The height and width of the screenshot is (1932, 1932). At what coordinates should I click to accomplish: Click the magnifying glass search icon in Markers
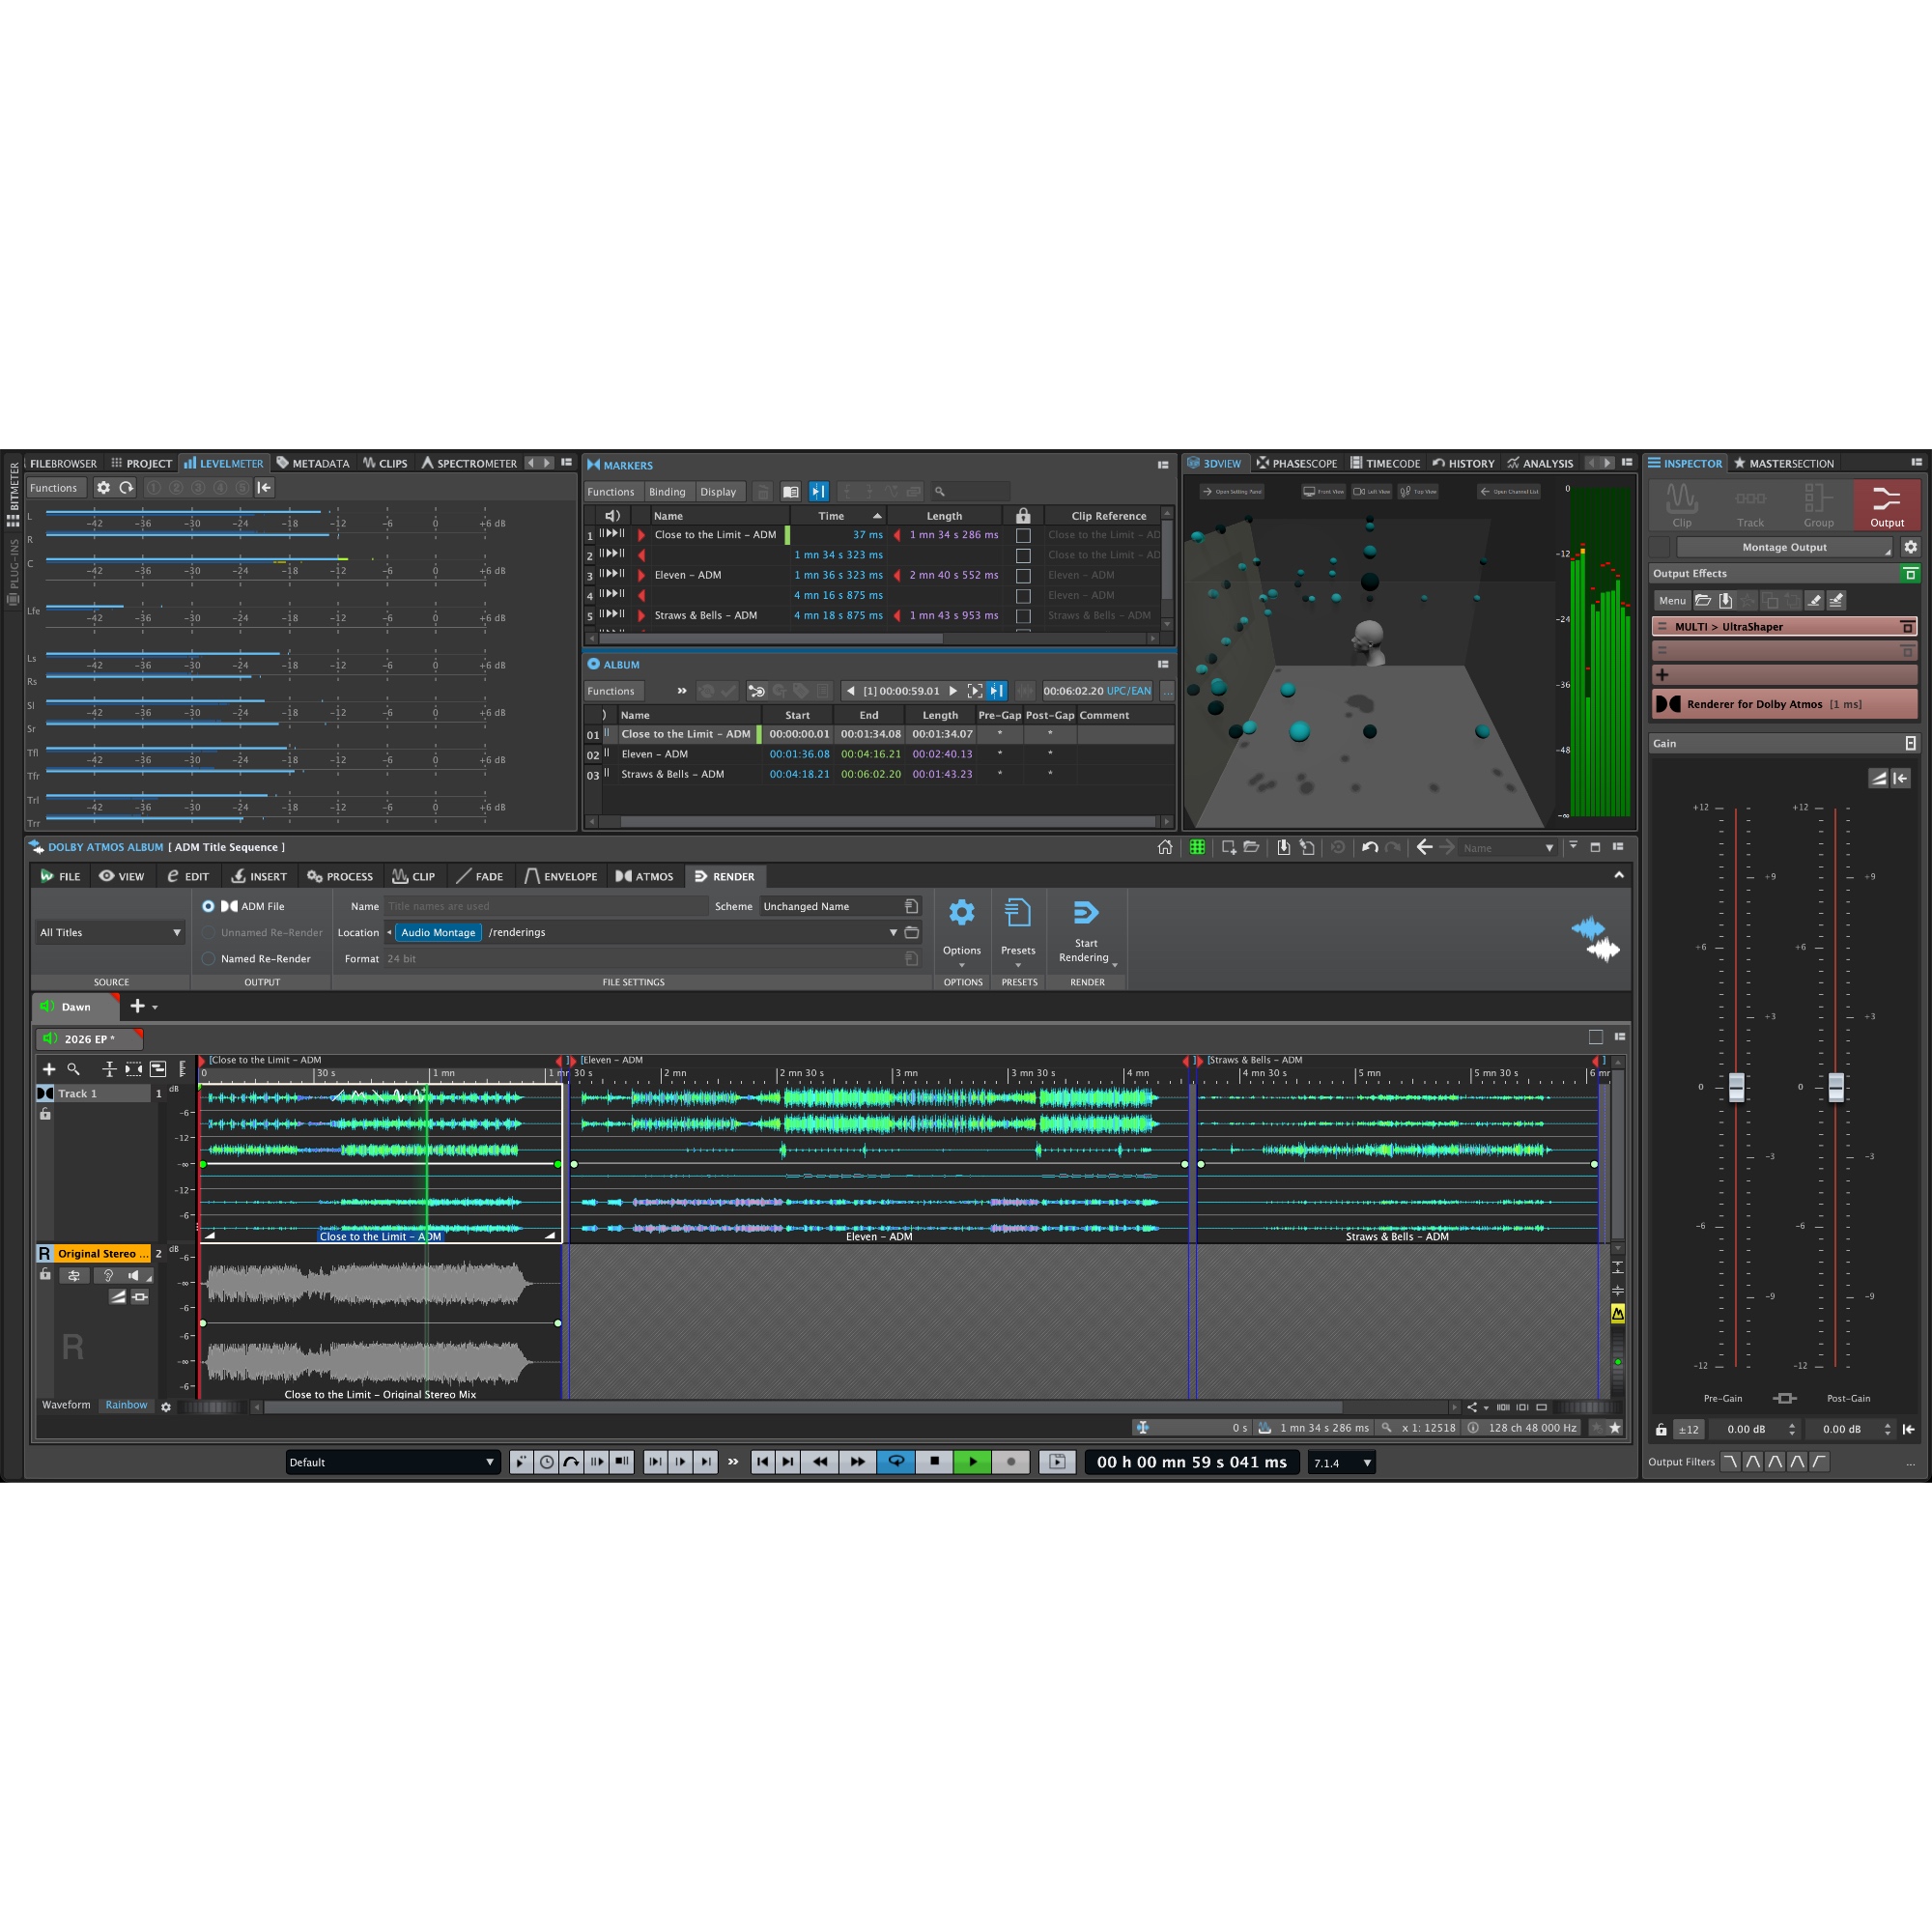[941, 490]
